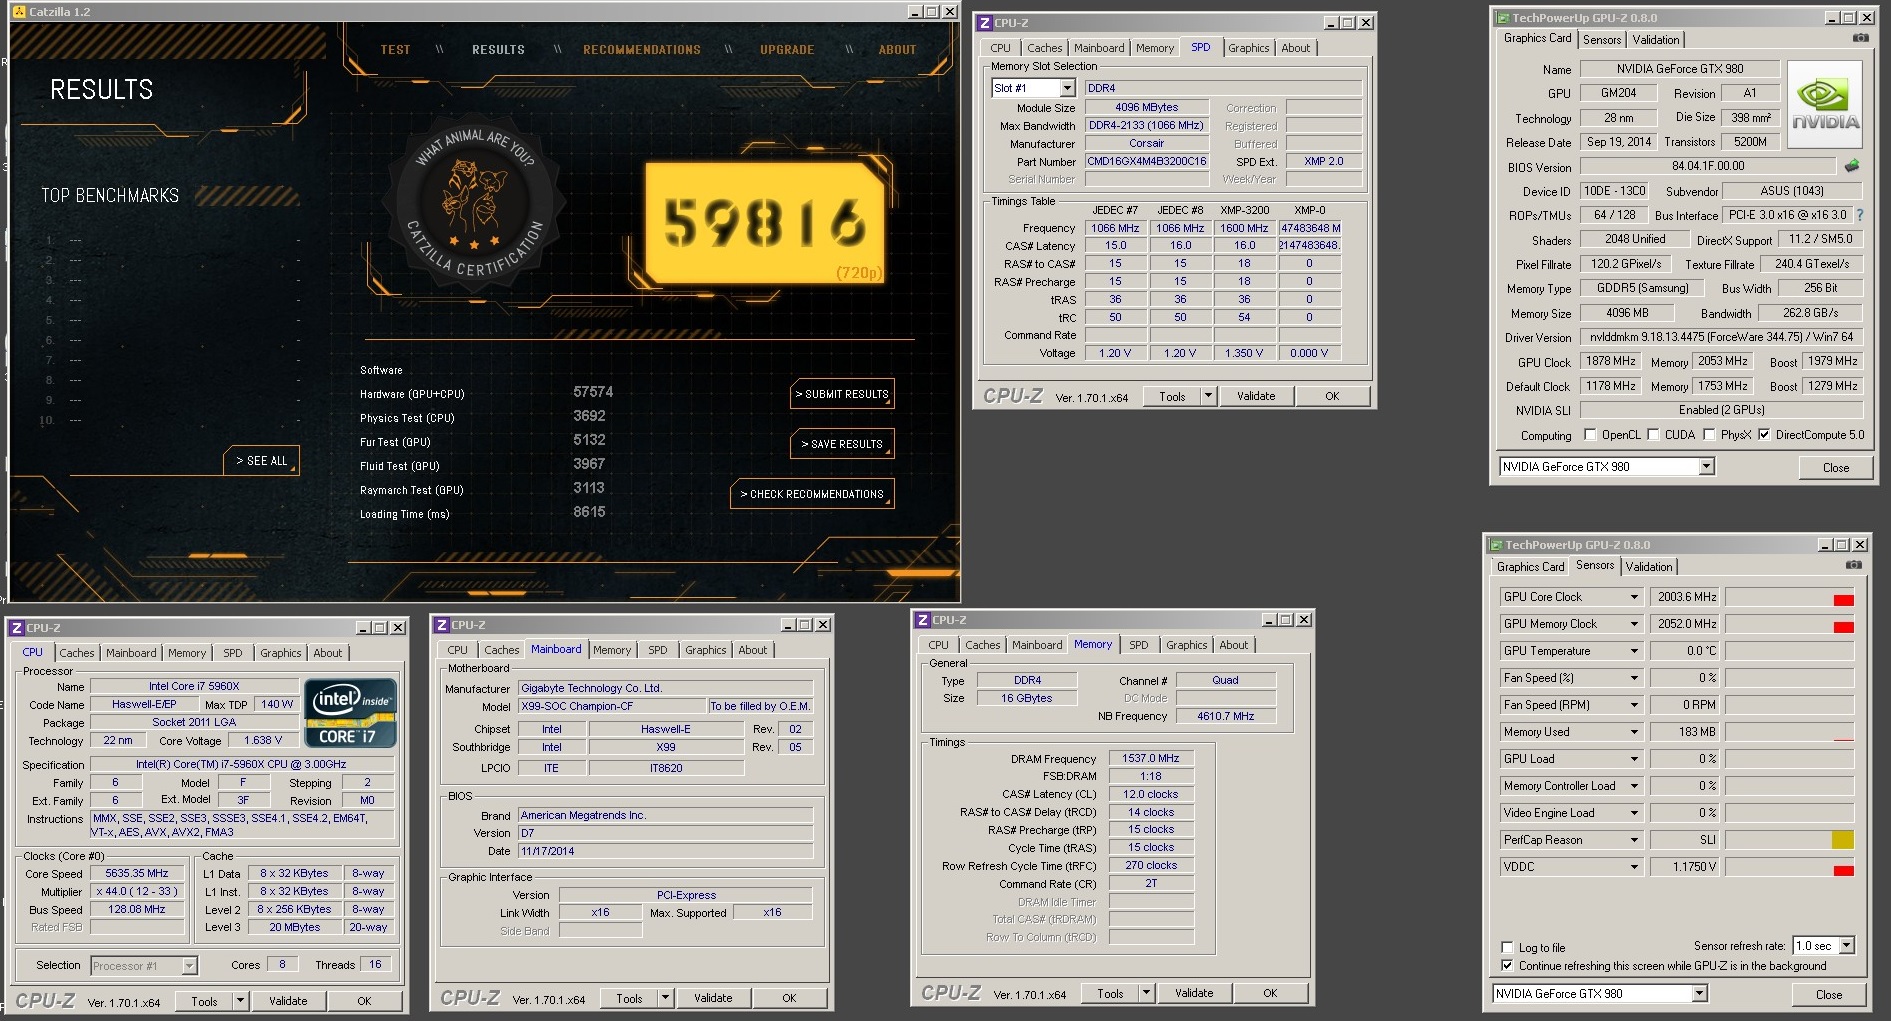Screen dimensions: 1891x1021
Task: Open Tools dropdown arrow in CPU-Z Memory window
Action: (1146, 993)
